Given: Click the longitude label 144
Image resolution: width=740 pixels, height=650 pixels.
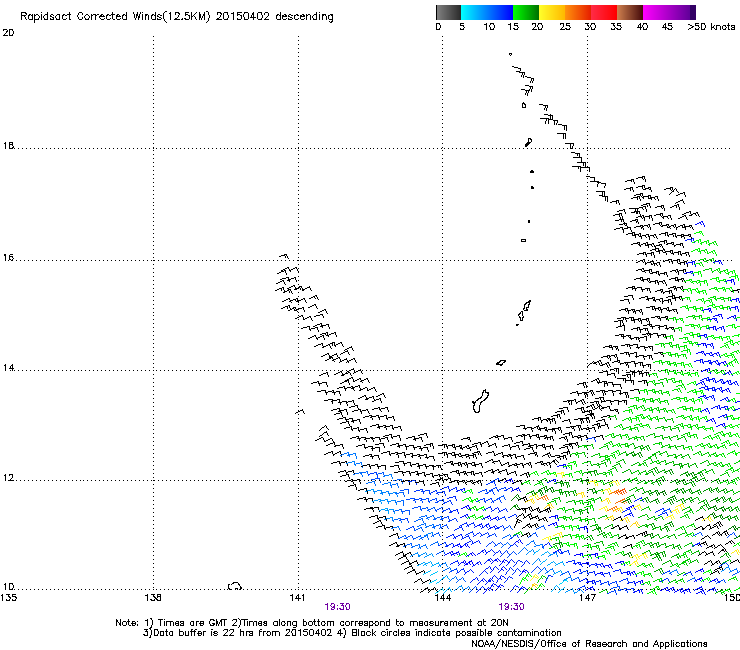Looking at the screenshot, I should tap(442, 598).
